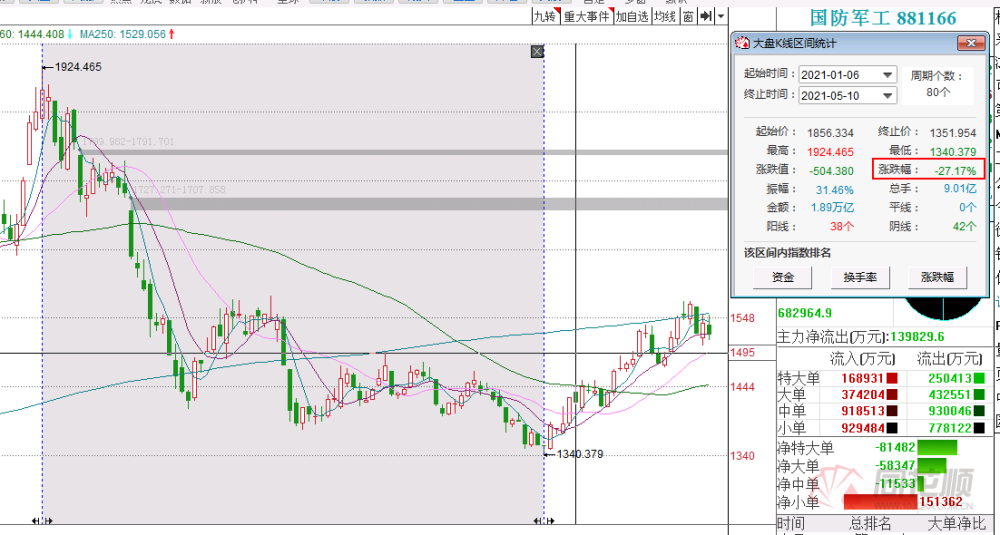This screenshot has height=535, width=1000.
Task: Click the 窗 window button
Action: point(688,17)
